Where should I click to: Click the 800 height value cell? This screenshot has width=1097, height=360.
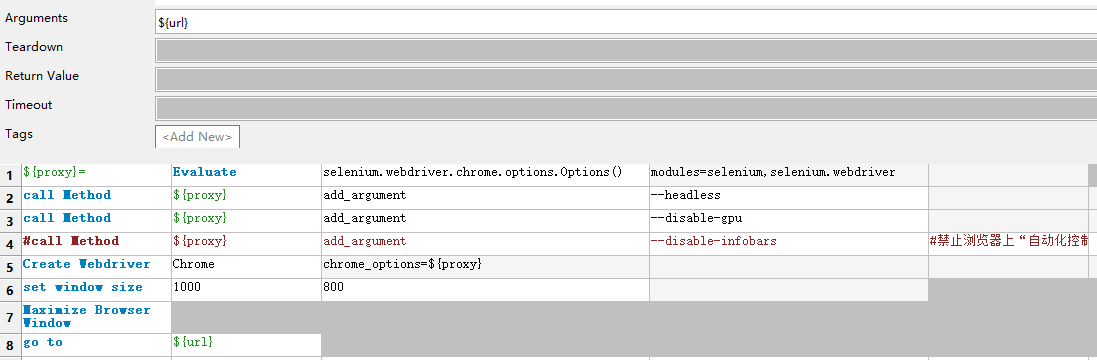486,290
